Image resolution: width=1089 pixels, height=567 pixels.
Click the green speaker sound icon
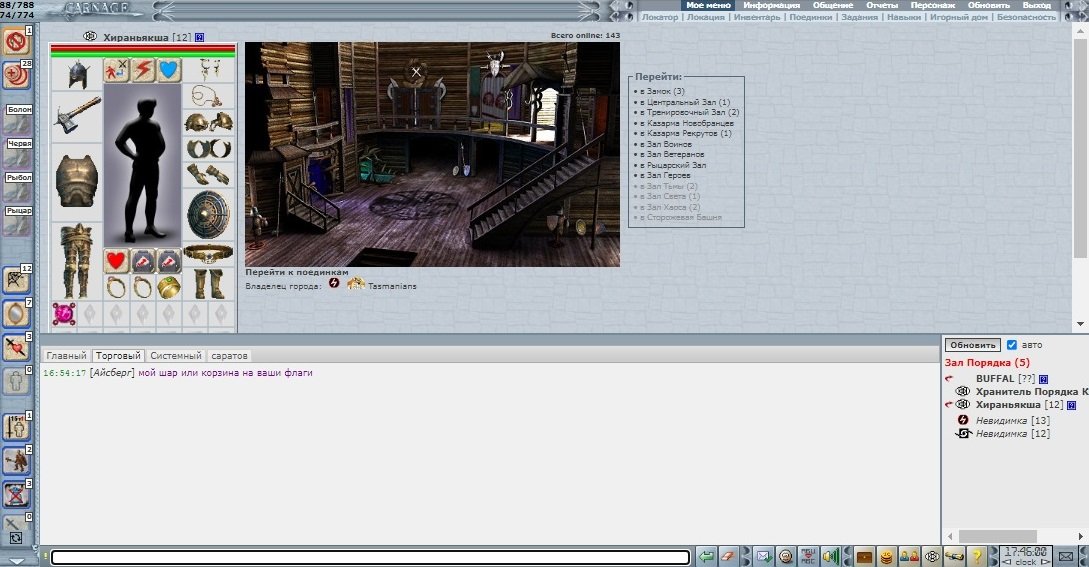(x=830, y=556)
